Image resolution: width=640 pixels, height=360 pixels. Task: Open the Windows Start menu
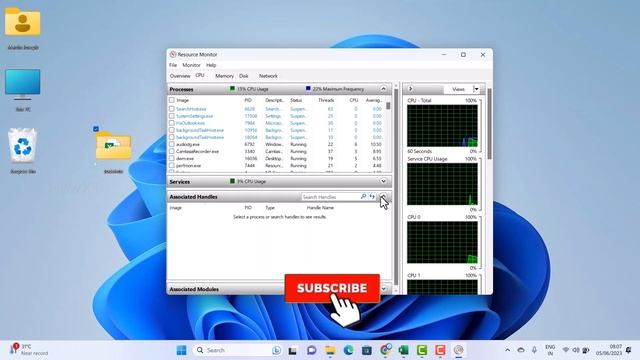181,350
